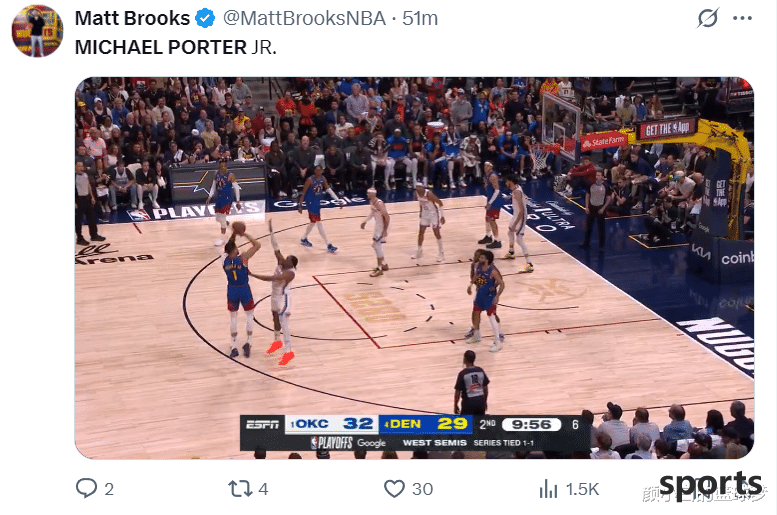This screenshot has width=777, height=515.
Task: Open Matt Brooks profile avatar
Action: tap(37, 31)
